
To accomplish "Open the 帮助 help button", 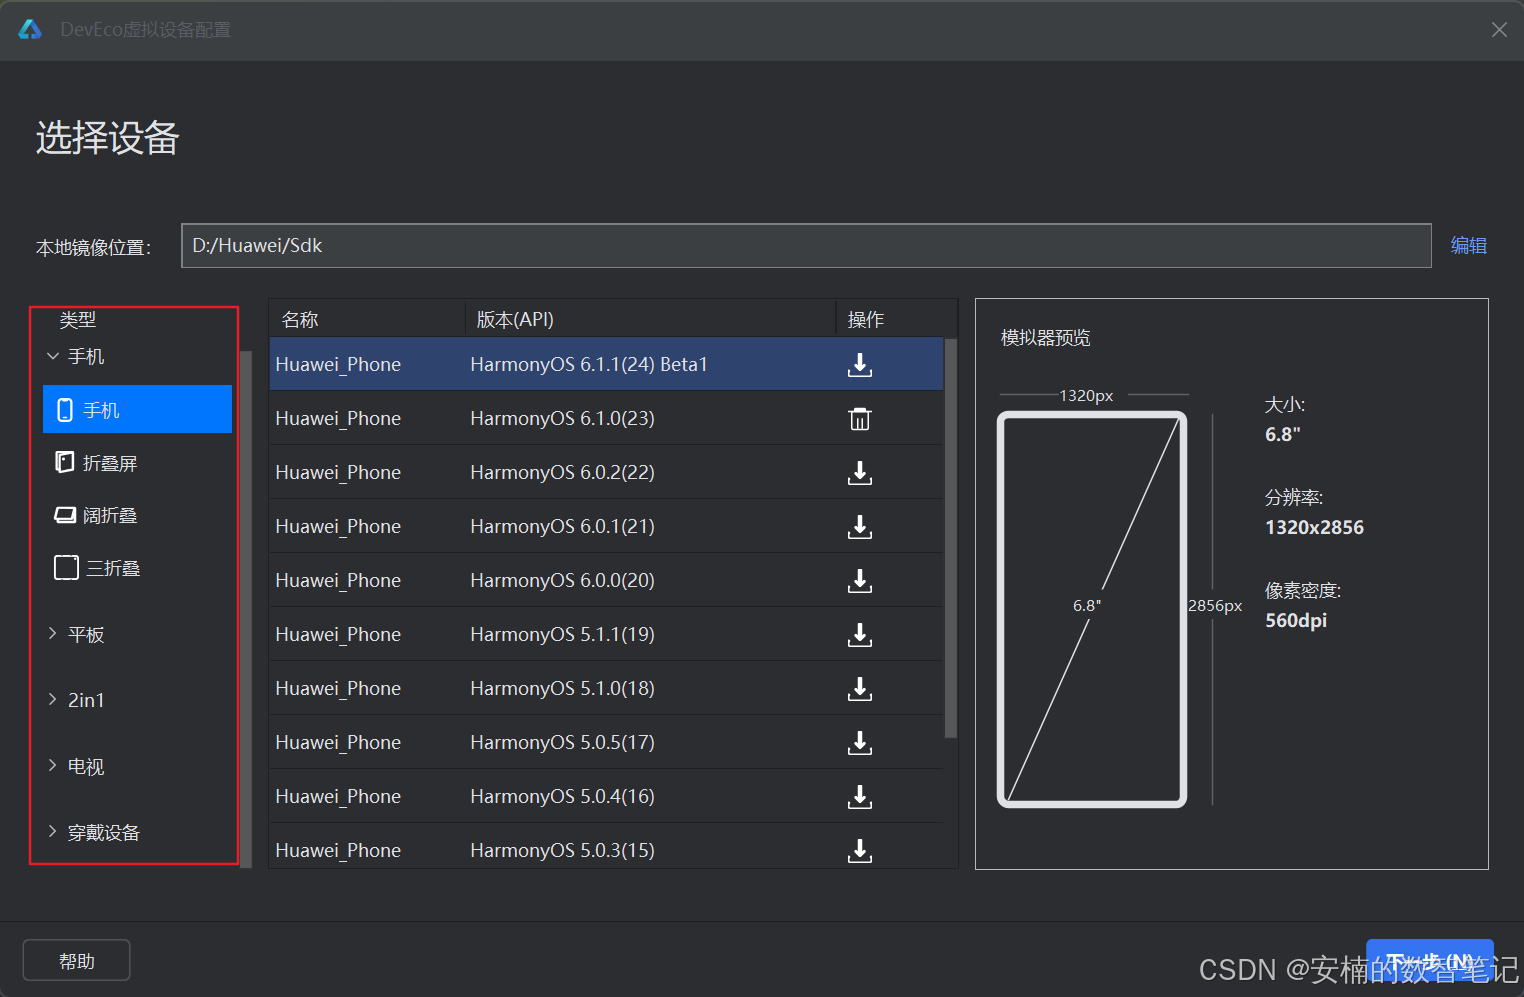I will (76, 961).
